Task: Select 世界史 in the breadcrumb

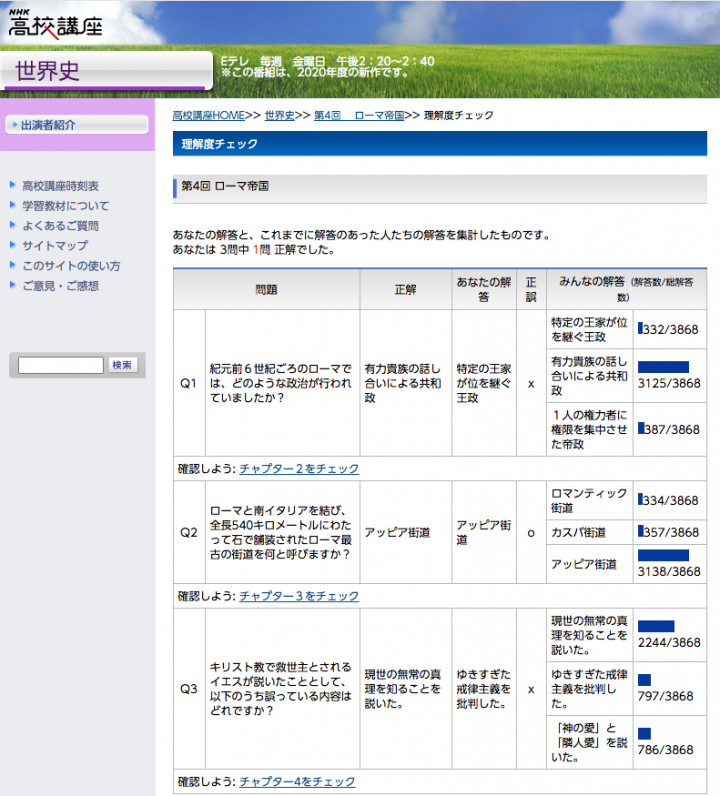Action: (279, 116)
